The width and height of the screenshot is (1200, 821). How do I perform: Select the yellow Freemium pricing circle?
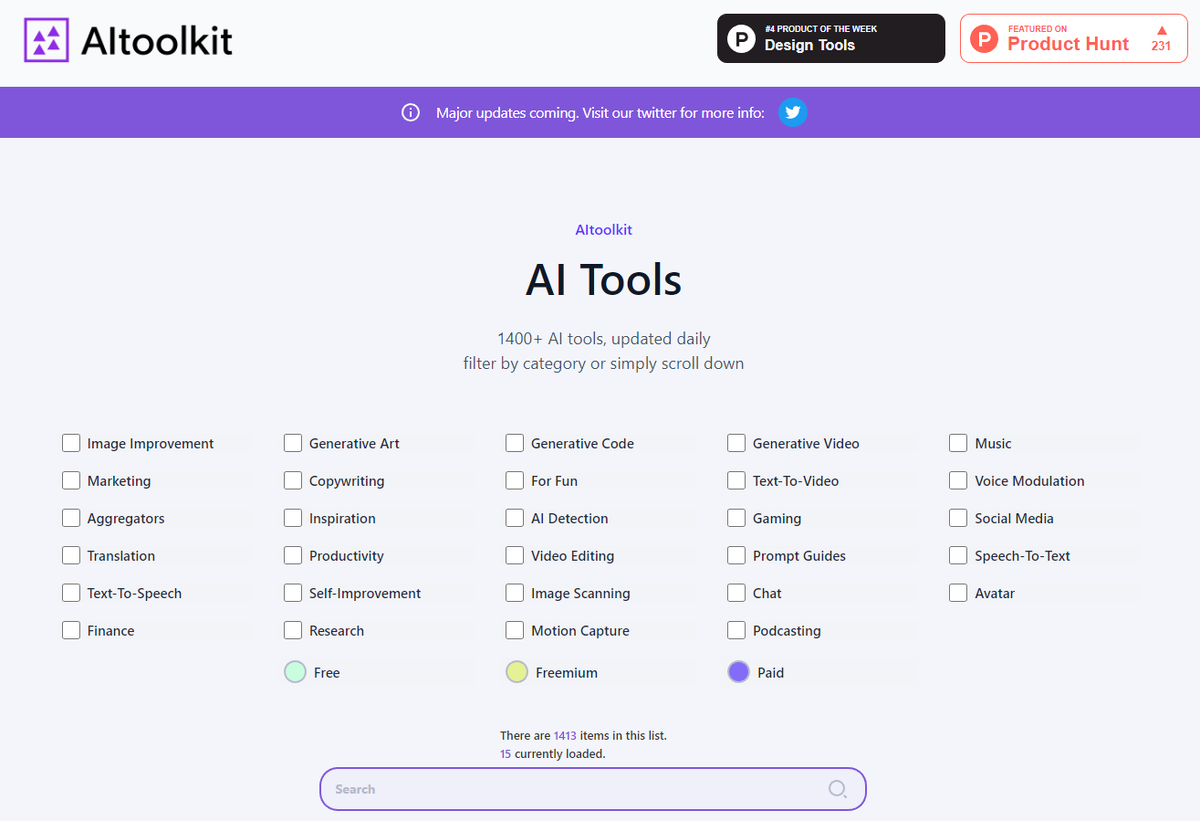(x=517, y=673)
